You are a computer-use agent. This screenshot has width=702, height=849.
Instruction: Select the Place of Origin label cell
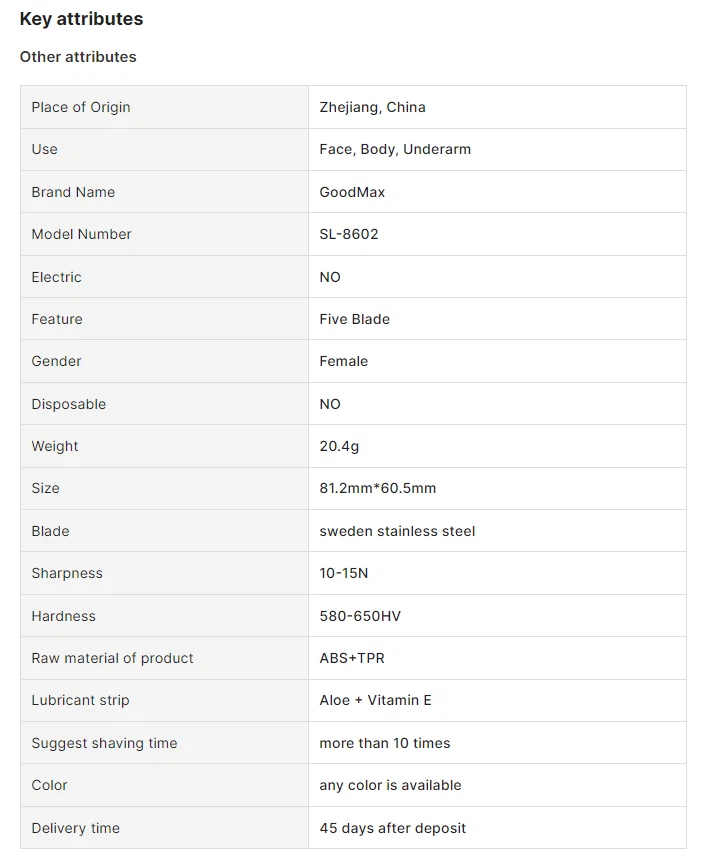click(165, 107)
